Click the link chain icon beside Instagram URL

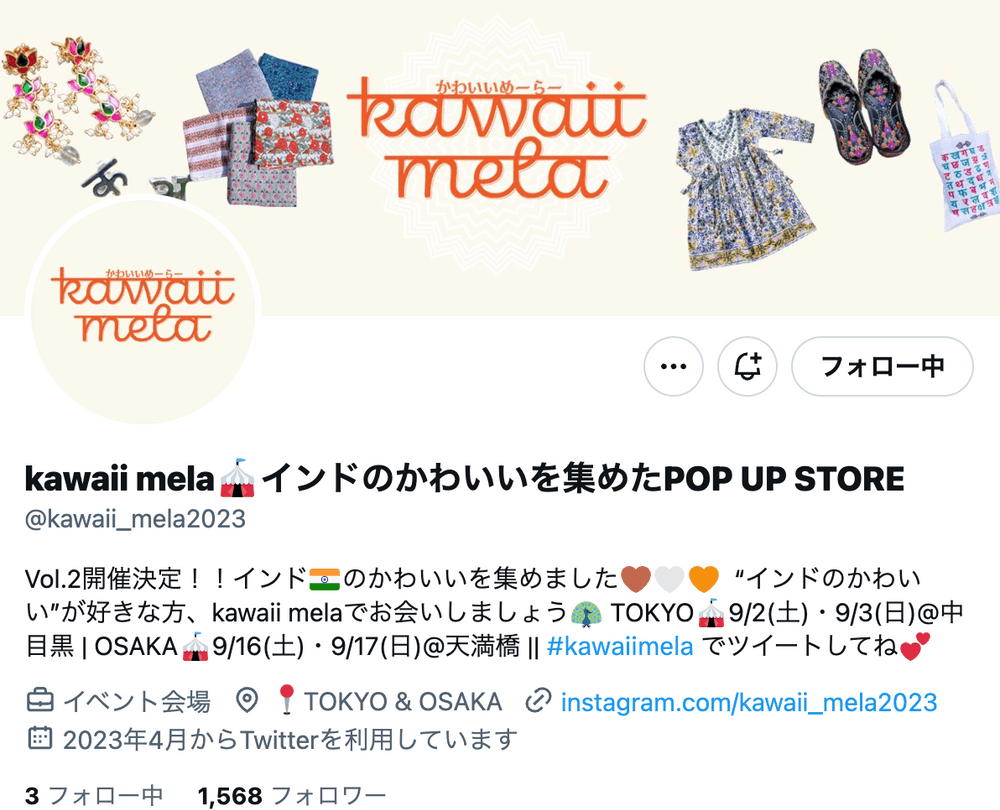pos(538,701)
